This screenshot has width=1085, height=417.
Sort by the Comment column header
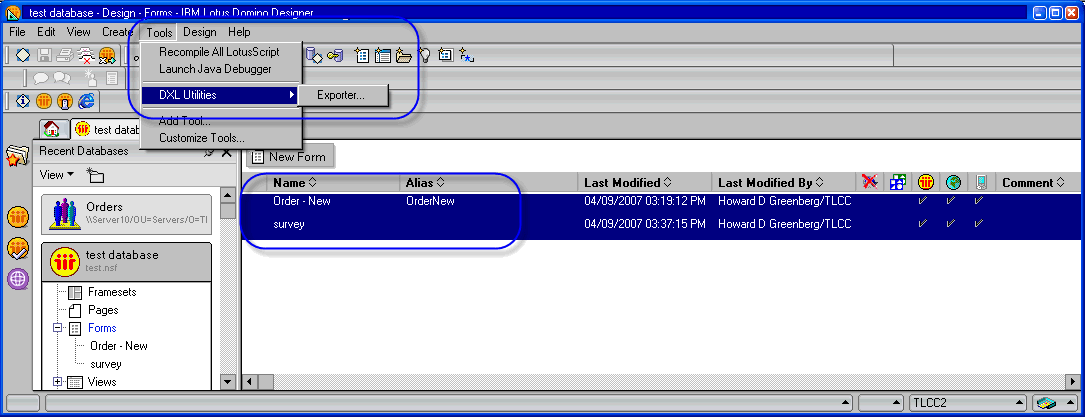tap(1034, 183)
